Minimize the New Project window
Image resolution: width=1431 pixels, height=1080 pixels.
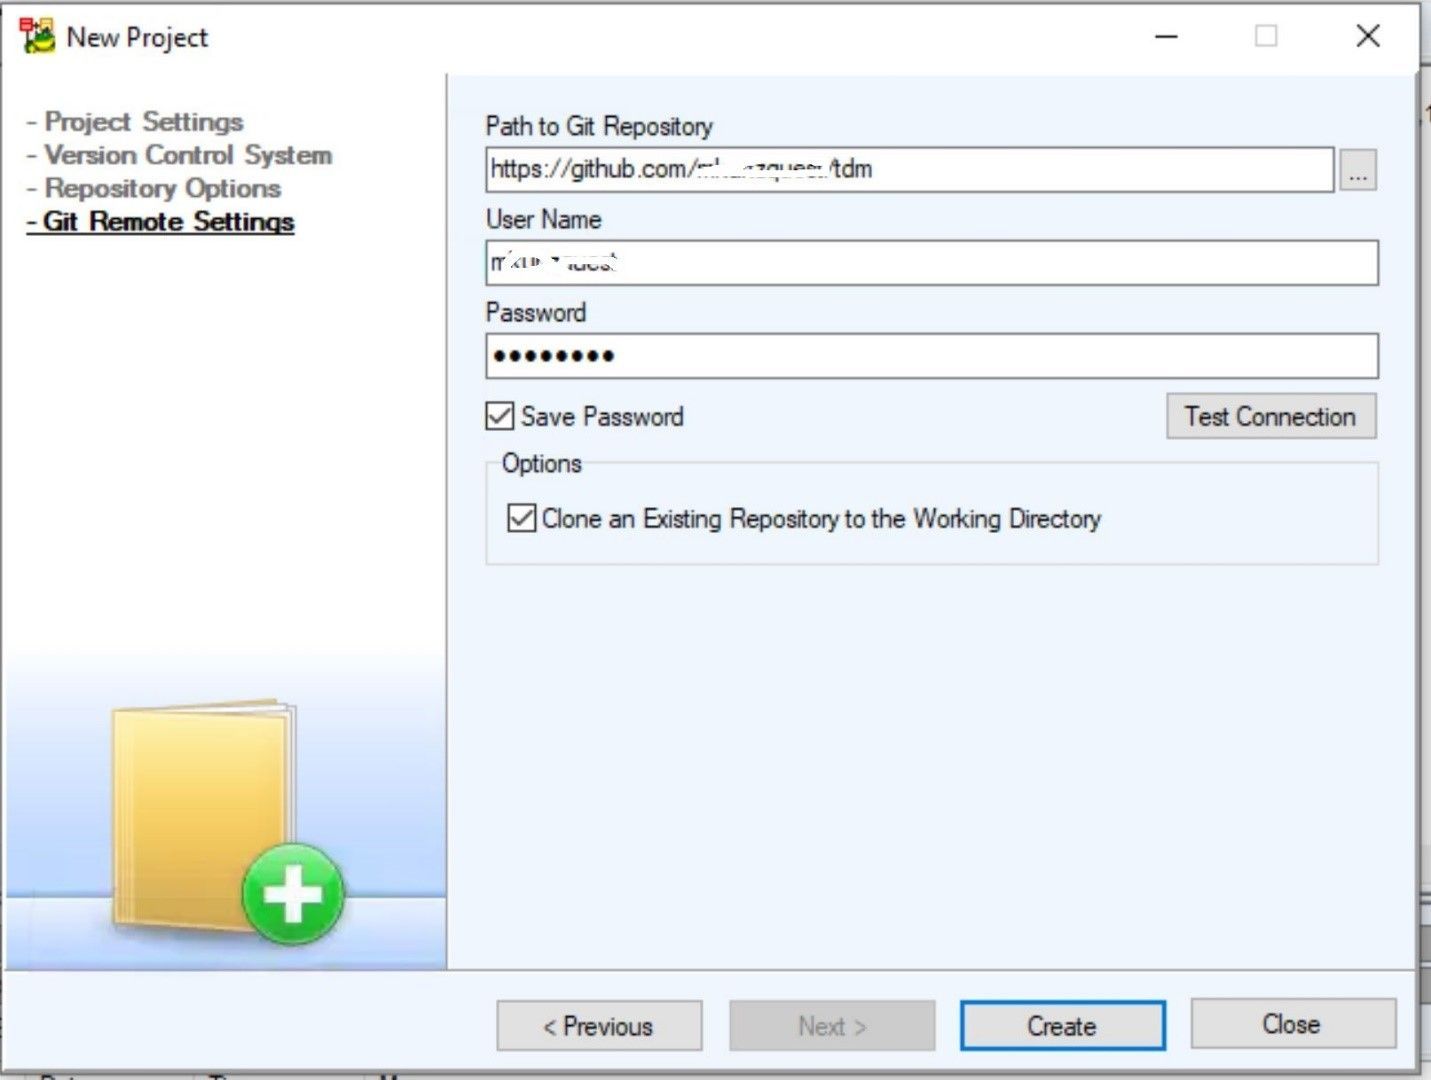(x=1166, y=37)
